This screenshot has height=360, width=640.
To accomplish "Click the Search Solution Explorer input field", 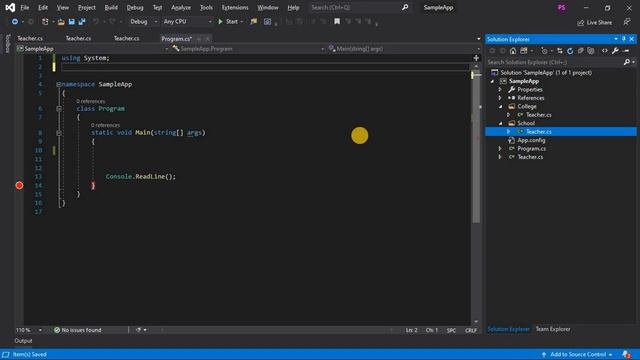I will pos(554,62).
